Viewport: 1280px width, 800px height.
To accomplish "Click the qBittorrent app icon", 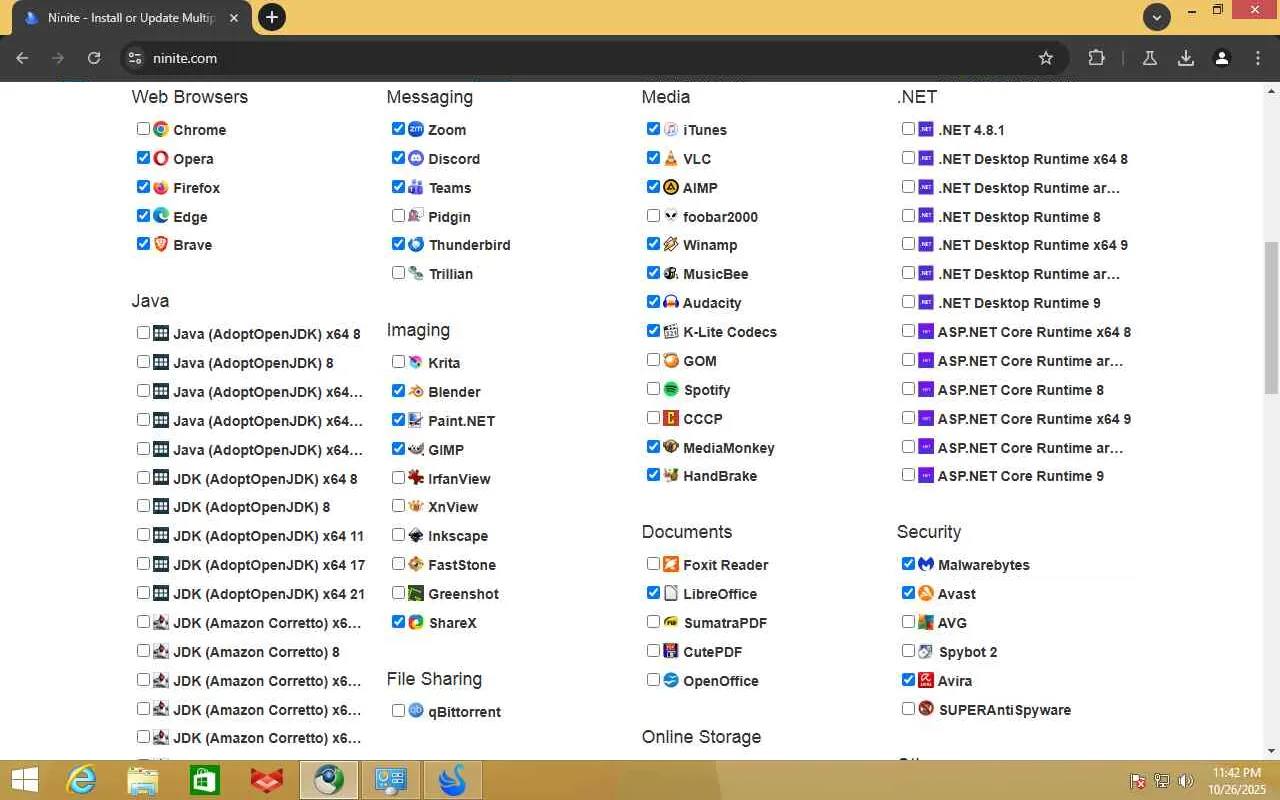I will 416,711.
